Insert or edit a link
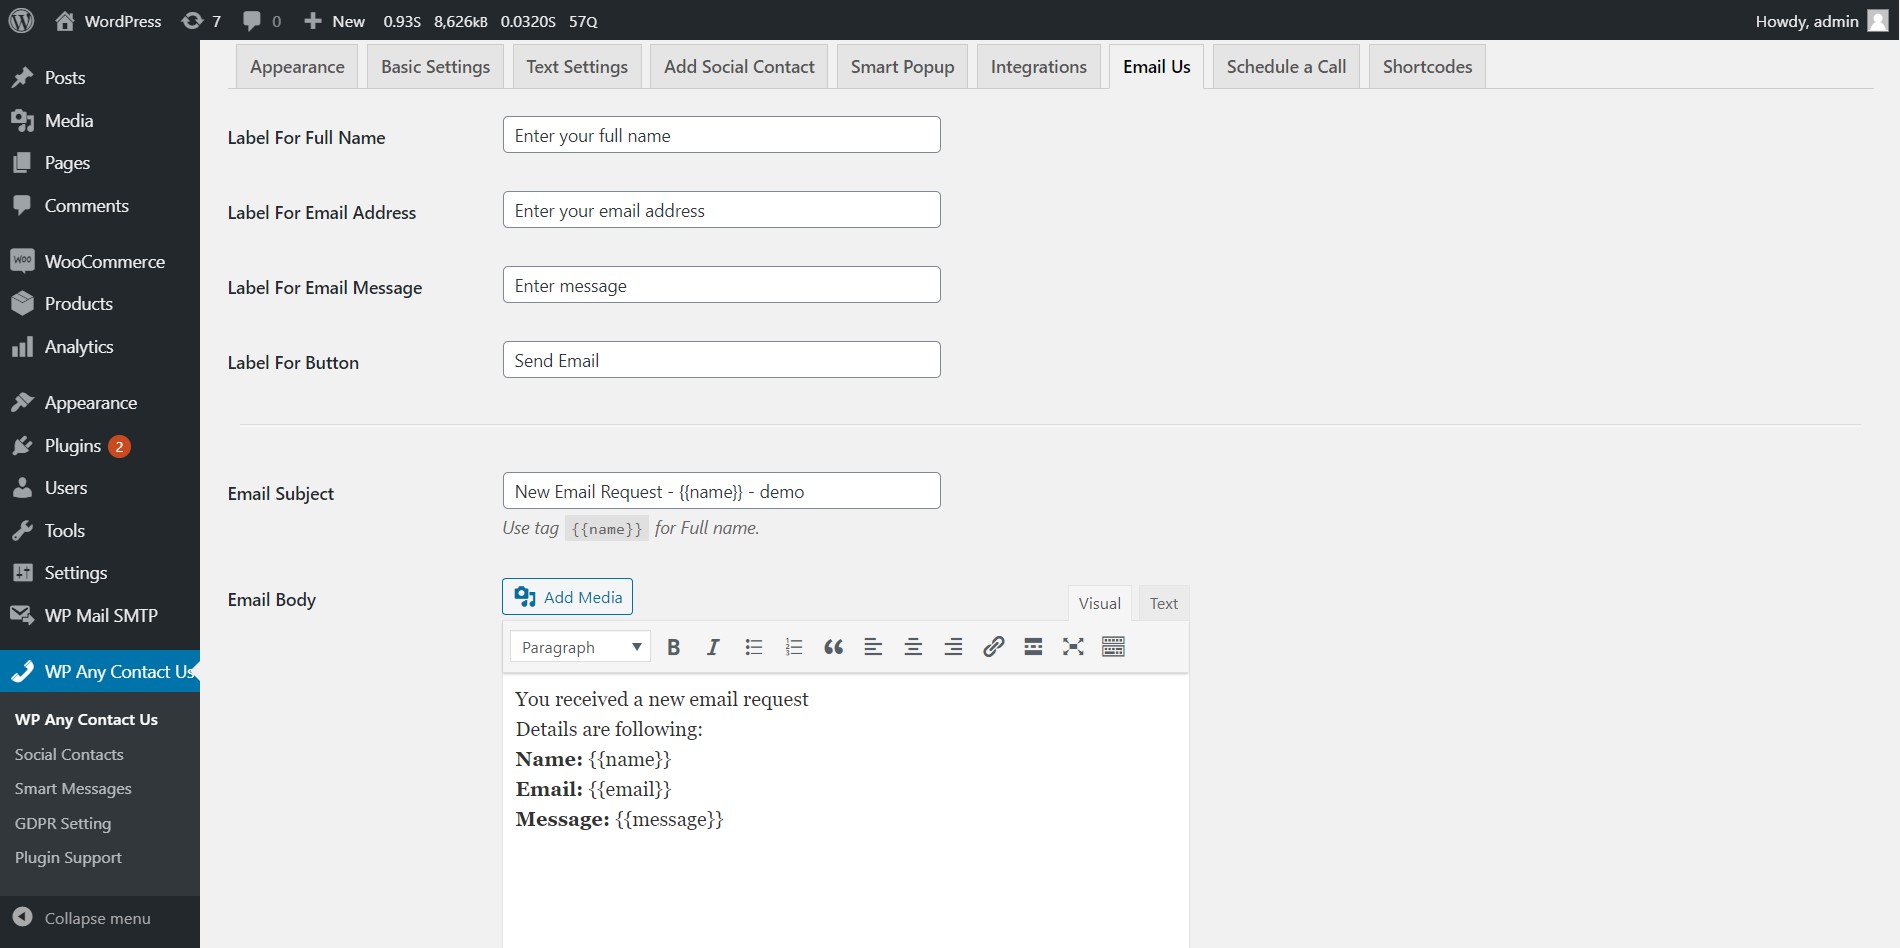 (993, 647)
